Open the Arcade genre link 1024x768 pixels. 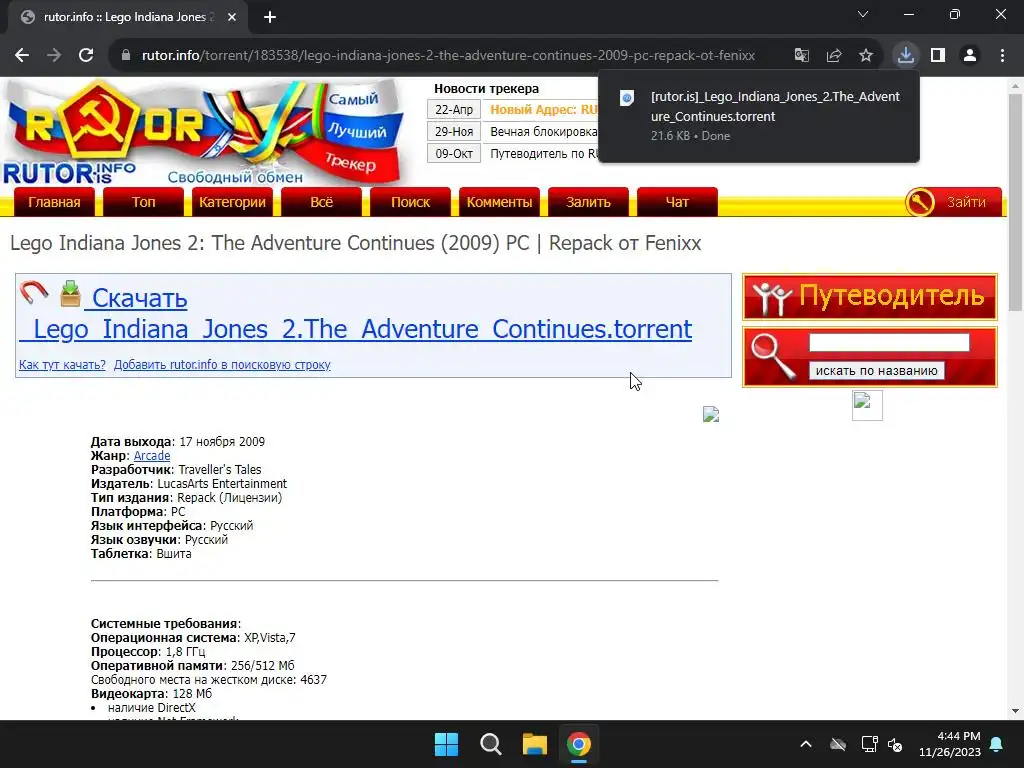[152, 456]
